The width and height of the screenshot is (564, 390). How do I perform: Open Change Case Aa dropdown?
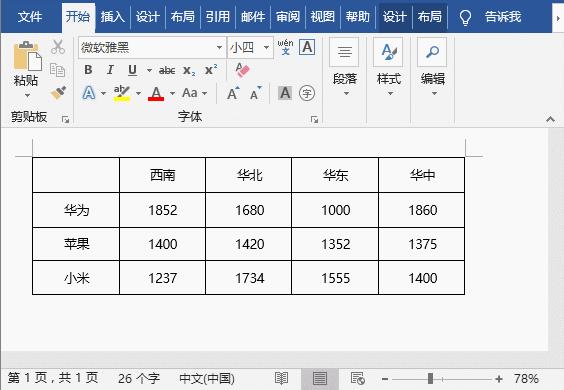tap(194, 93)
